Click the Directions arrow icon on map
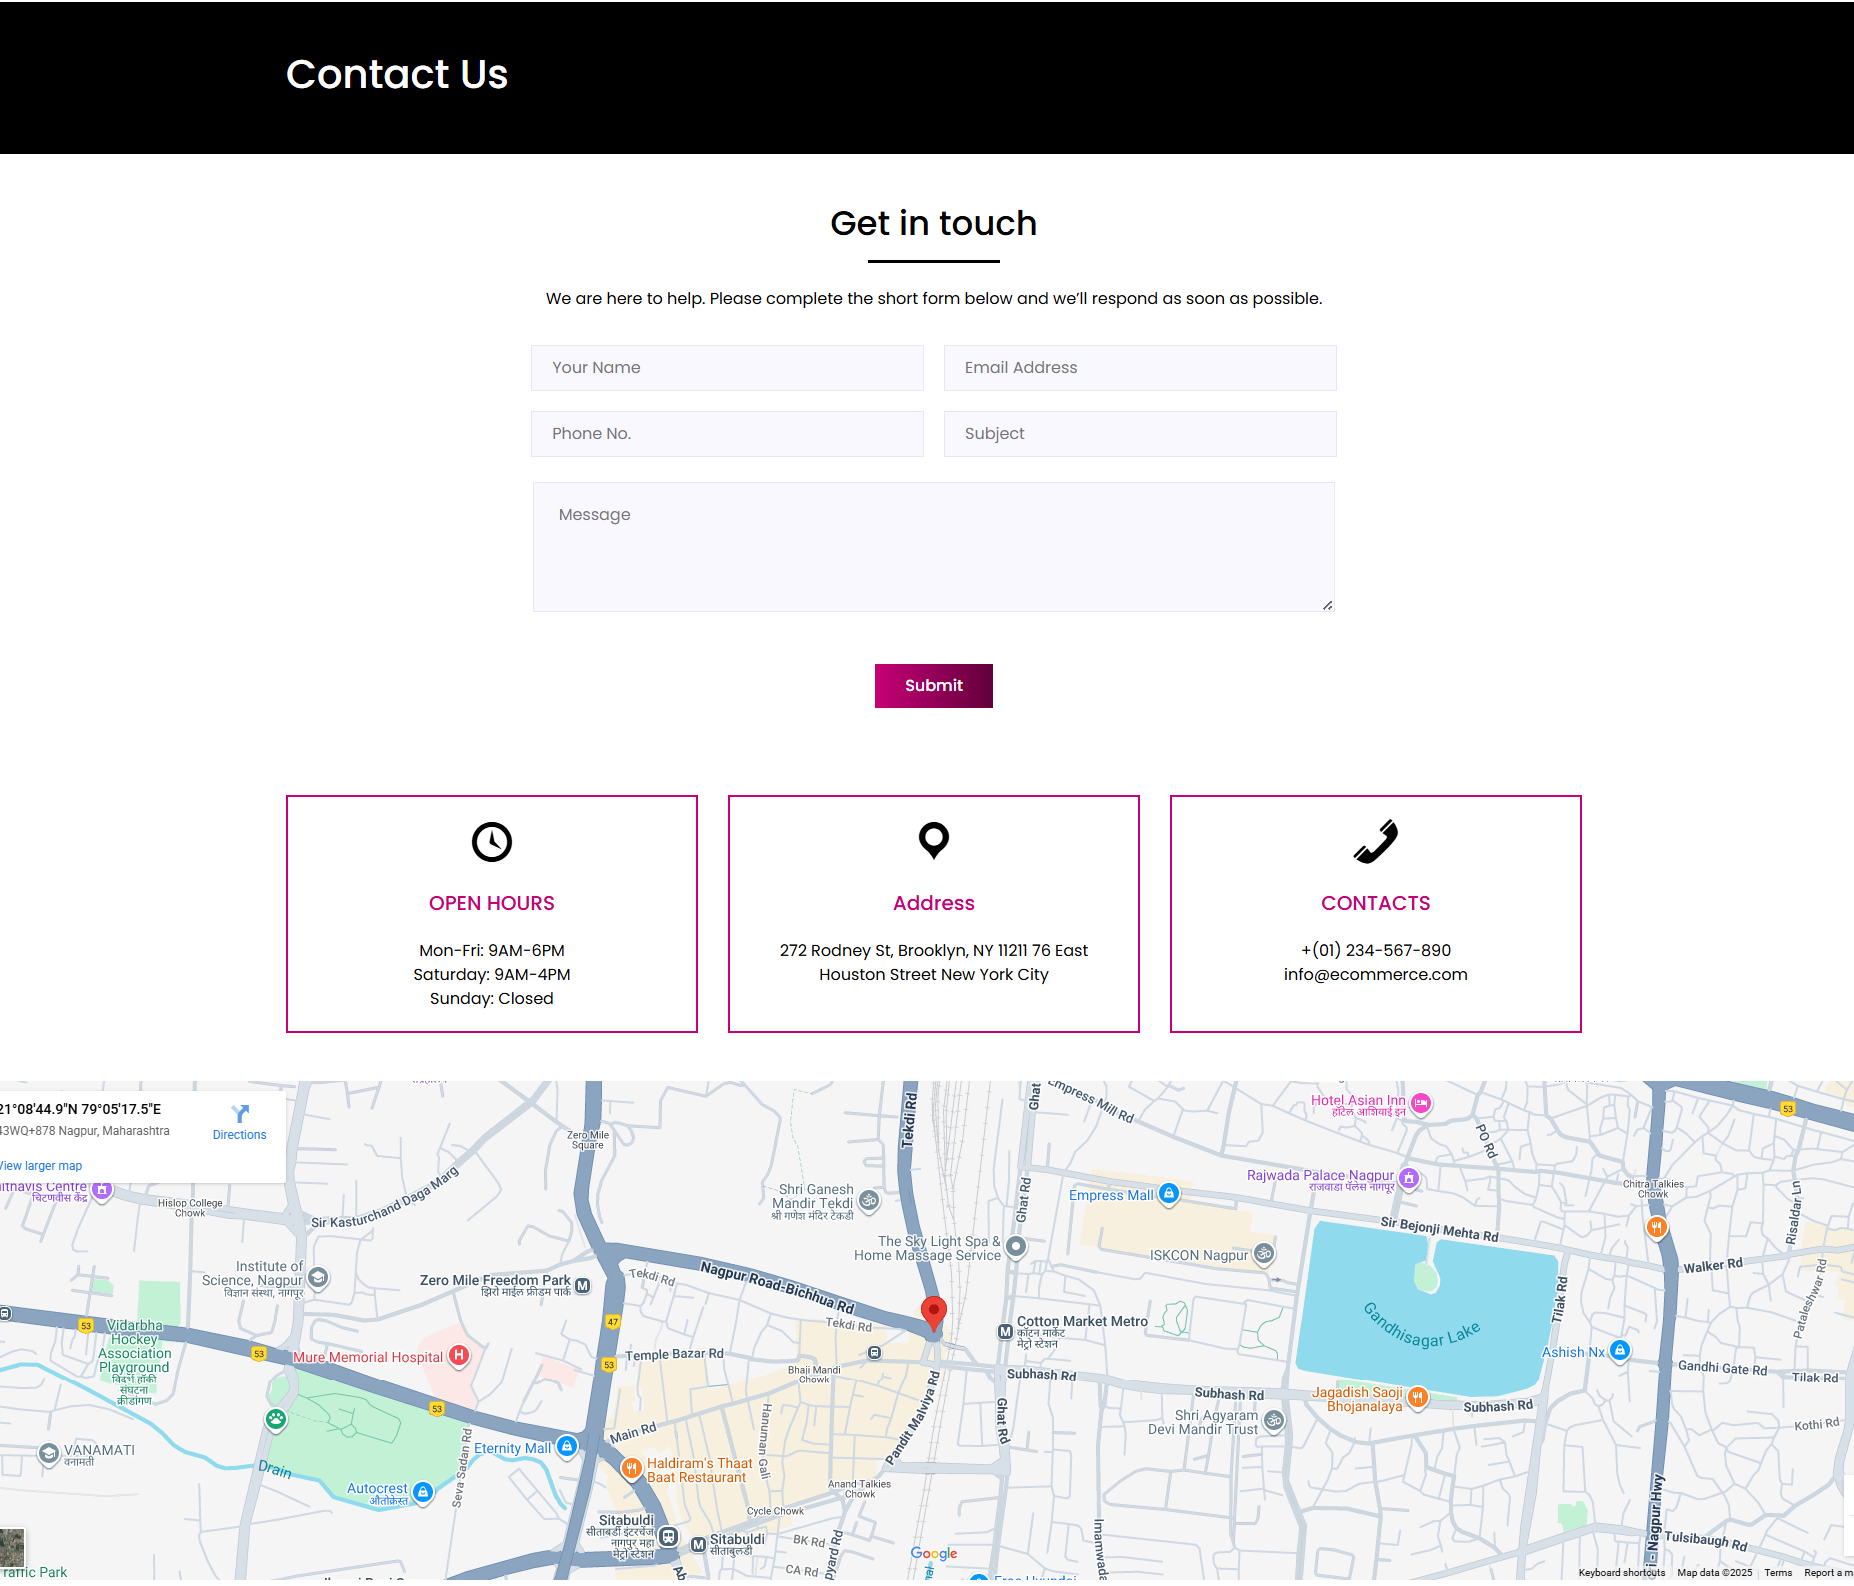Image resolution: width=1854 pixels, height=1586 pixels. pyautogui.click(x=240, y=1114)
